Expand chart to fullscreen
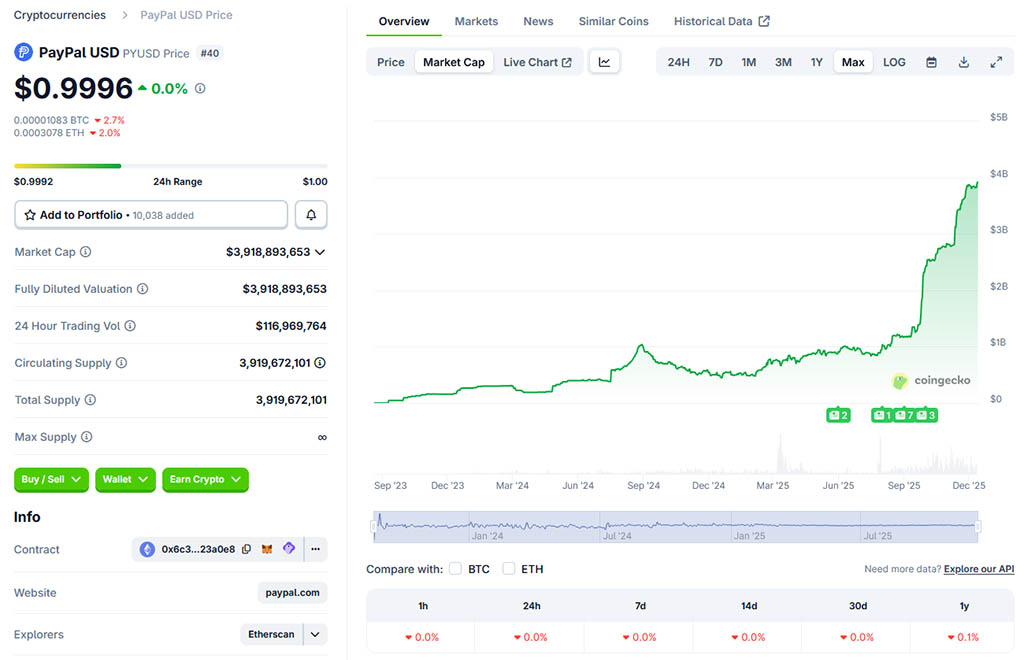This screenshot has height=660, width=1024. click(996, 62)
